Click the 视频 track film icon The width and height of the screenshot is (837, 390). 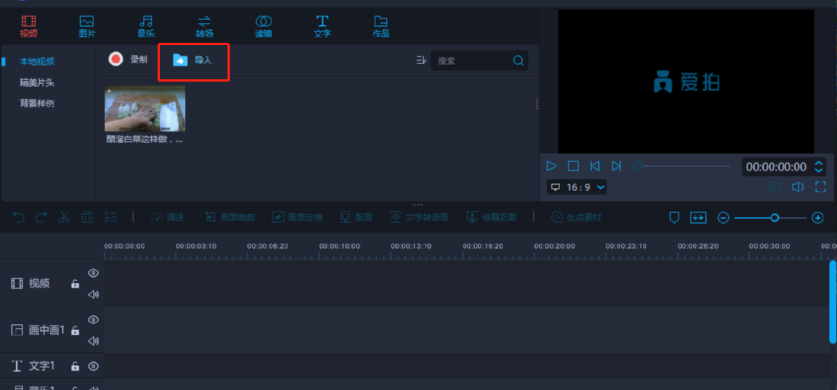click(17, 283)
